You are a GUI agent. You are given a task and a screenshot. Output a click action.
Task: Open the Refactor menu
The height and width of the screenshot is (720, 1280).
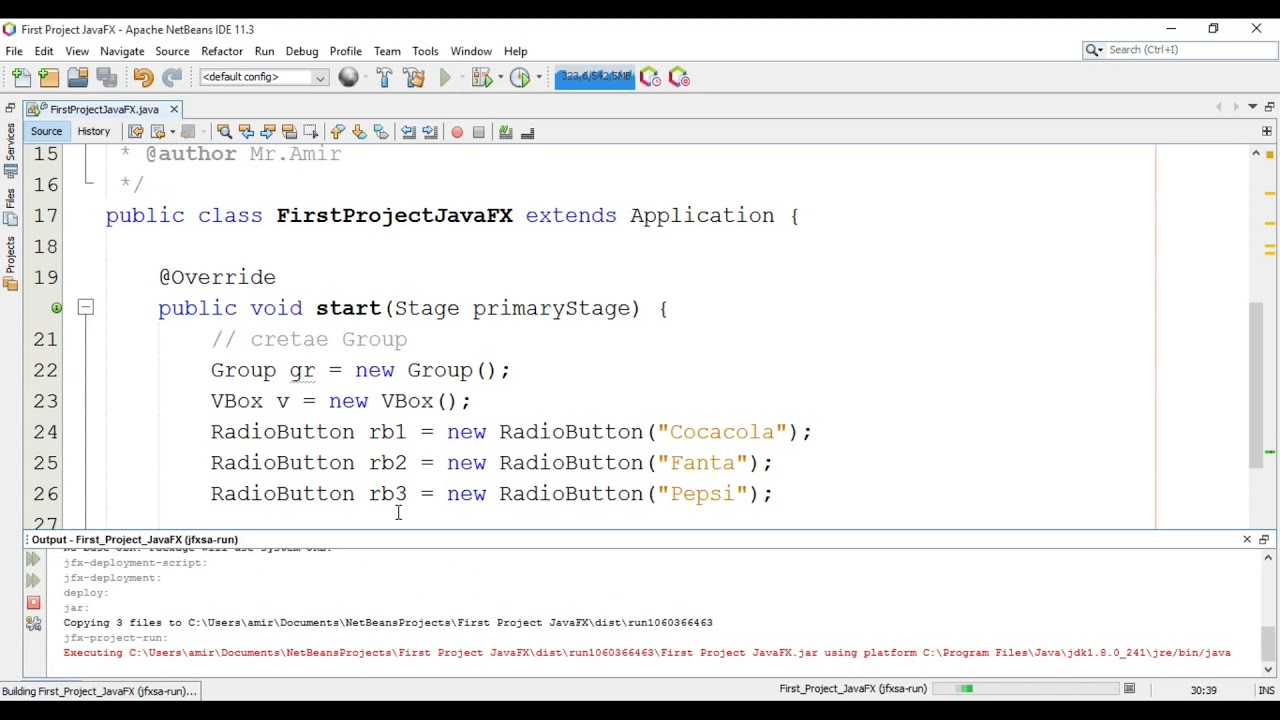(222, 51)
